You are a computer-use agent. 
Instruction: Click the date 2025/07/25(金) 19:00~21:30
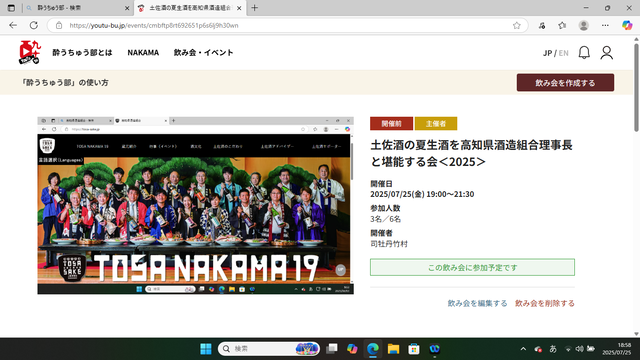pos(422,194)
